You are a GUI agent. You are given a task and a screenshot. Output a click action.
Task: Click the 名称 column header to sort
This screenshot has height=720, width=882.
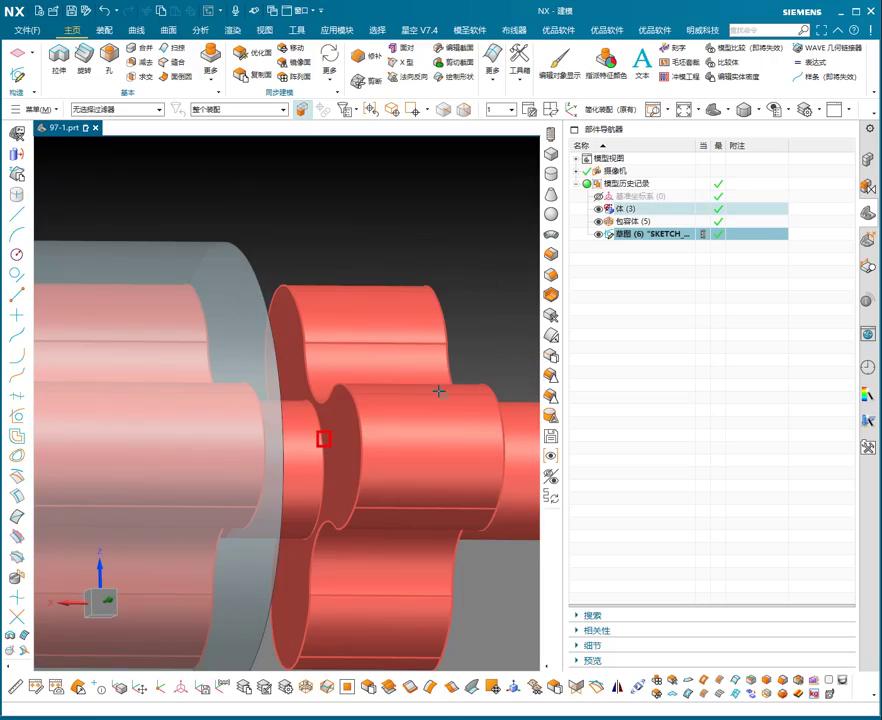[x=582, y=146]
